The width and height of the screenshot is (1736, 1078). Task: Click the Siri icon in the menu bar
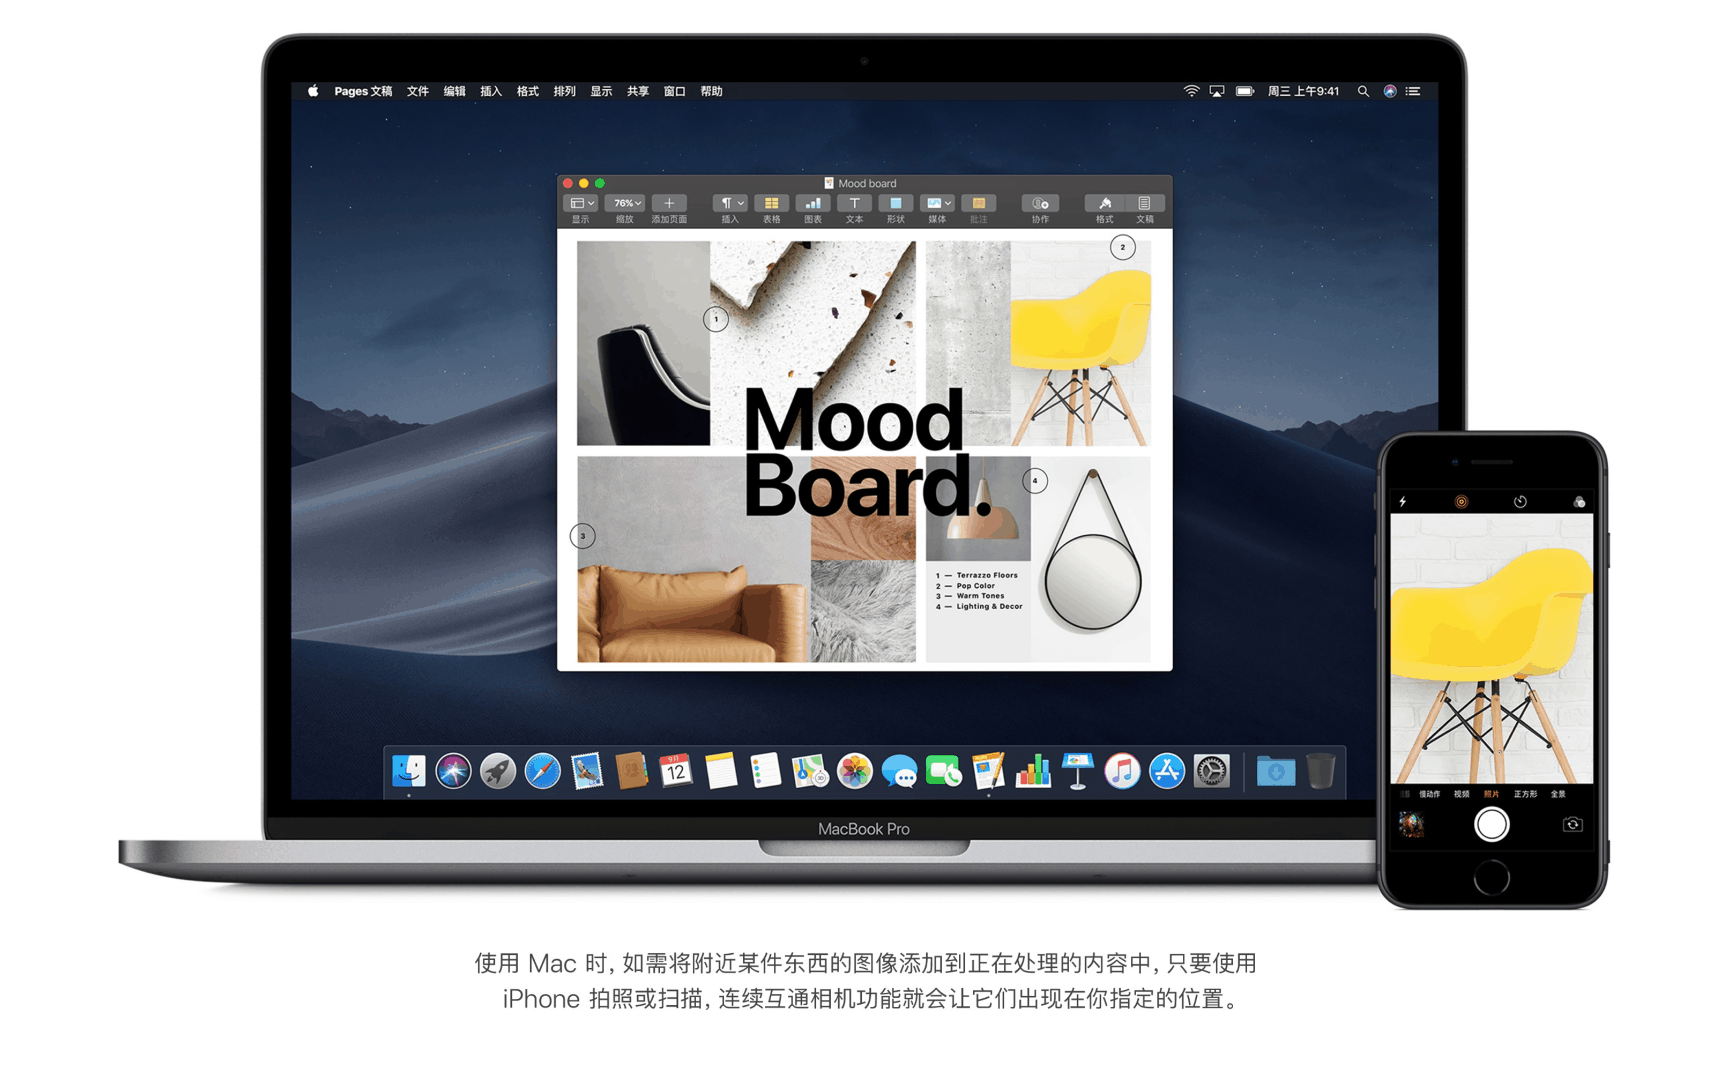pyautogui.click(x=1390, y=91)
